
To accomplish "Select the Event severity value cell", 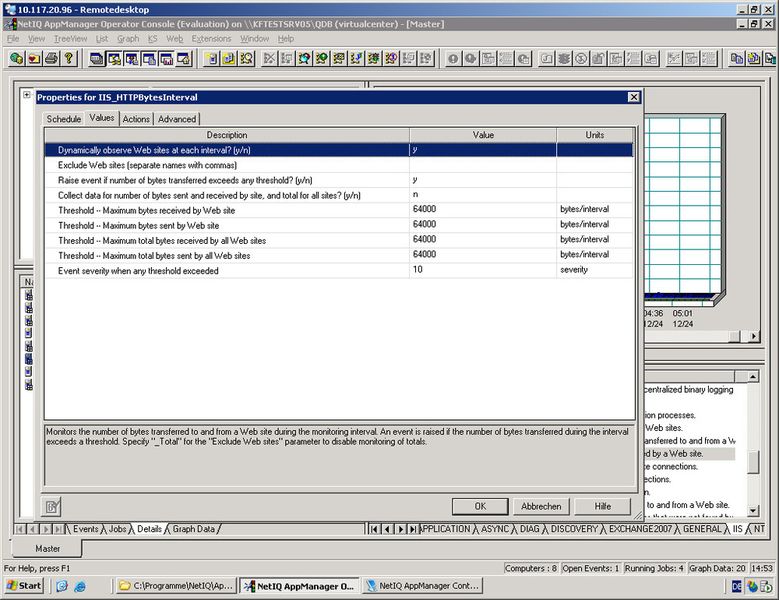I will [x=482, y=270].
